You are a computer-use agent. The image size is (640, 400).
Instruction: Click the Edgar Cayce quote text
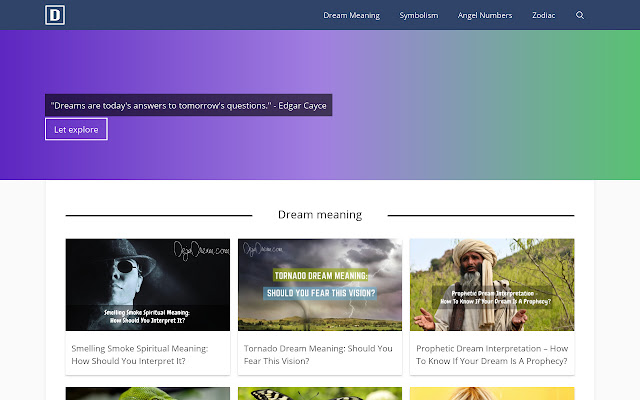point(189,105)
